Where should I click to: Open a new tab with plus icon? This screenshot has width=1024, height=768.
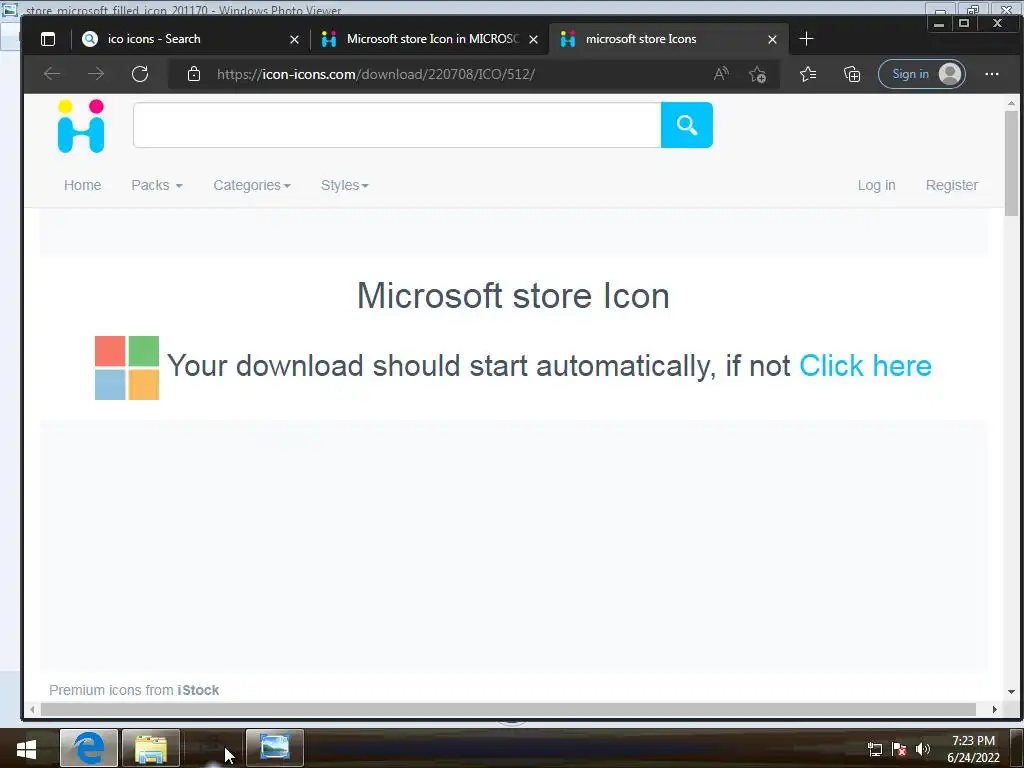point(807,39)
